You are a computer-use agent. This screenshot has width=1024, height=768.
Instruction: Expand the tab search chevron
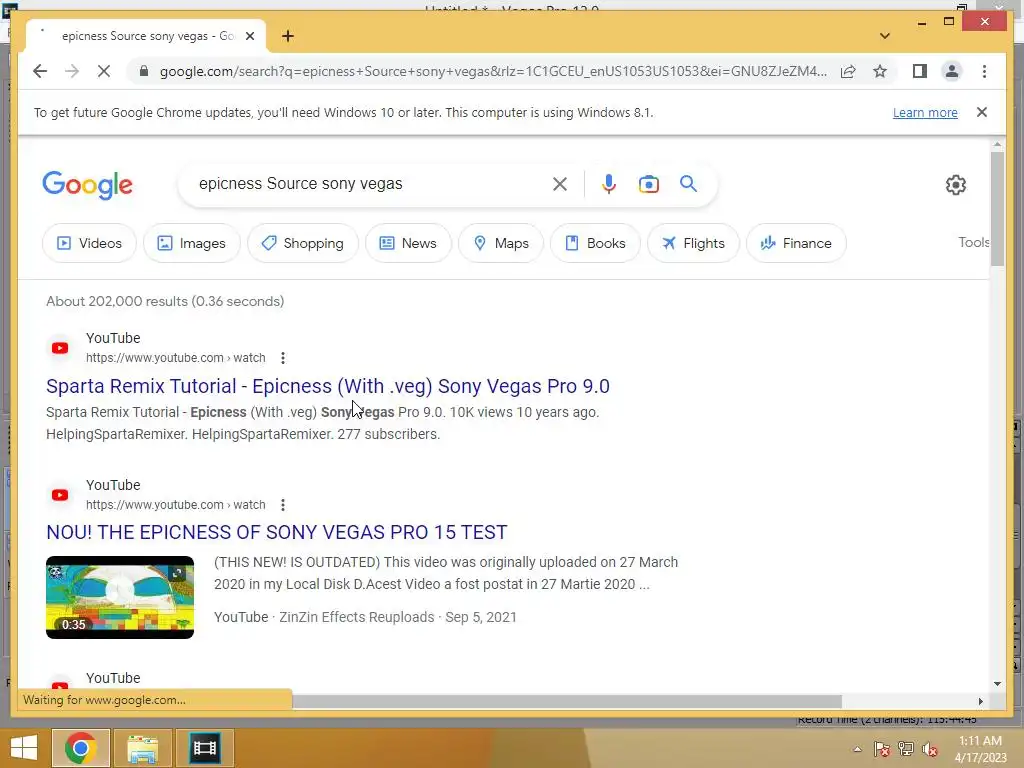tap(884, 36)
